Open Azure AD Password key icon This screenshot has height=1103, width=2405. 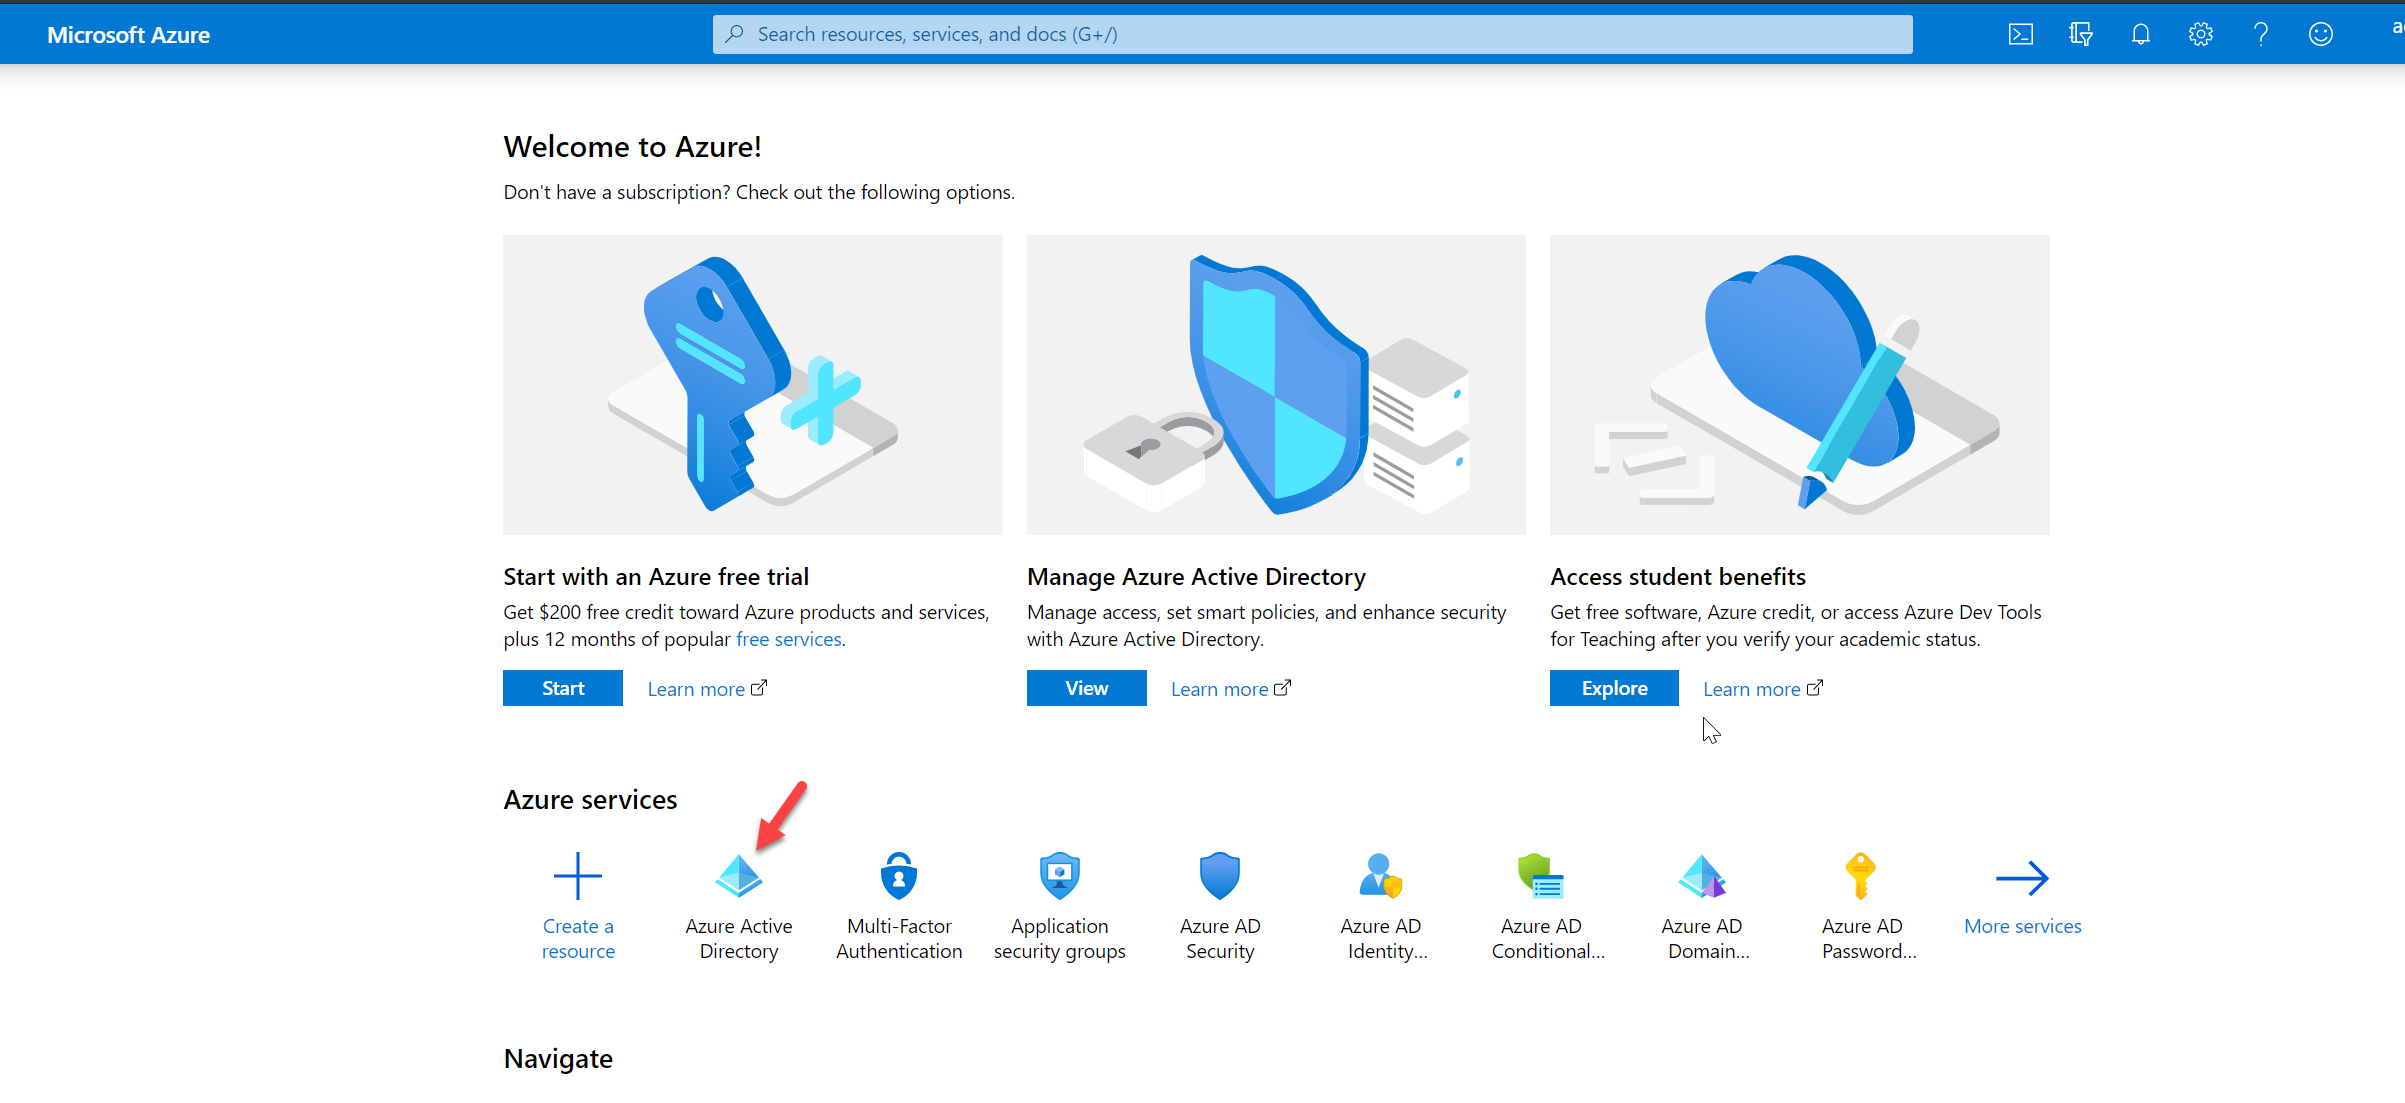coord(1861,876)
